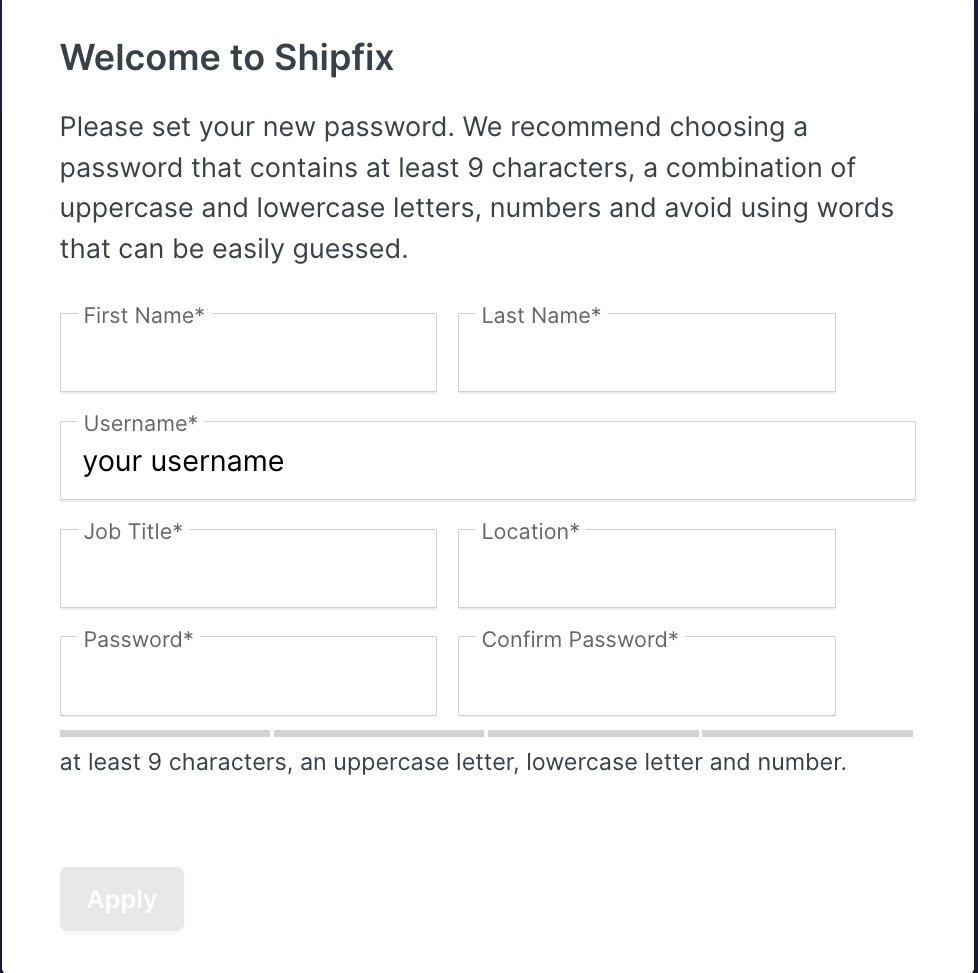Click the 'Job Title*' floating label
Screen dimensions: 978x973
coord(133,532)
